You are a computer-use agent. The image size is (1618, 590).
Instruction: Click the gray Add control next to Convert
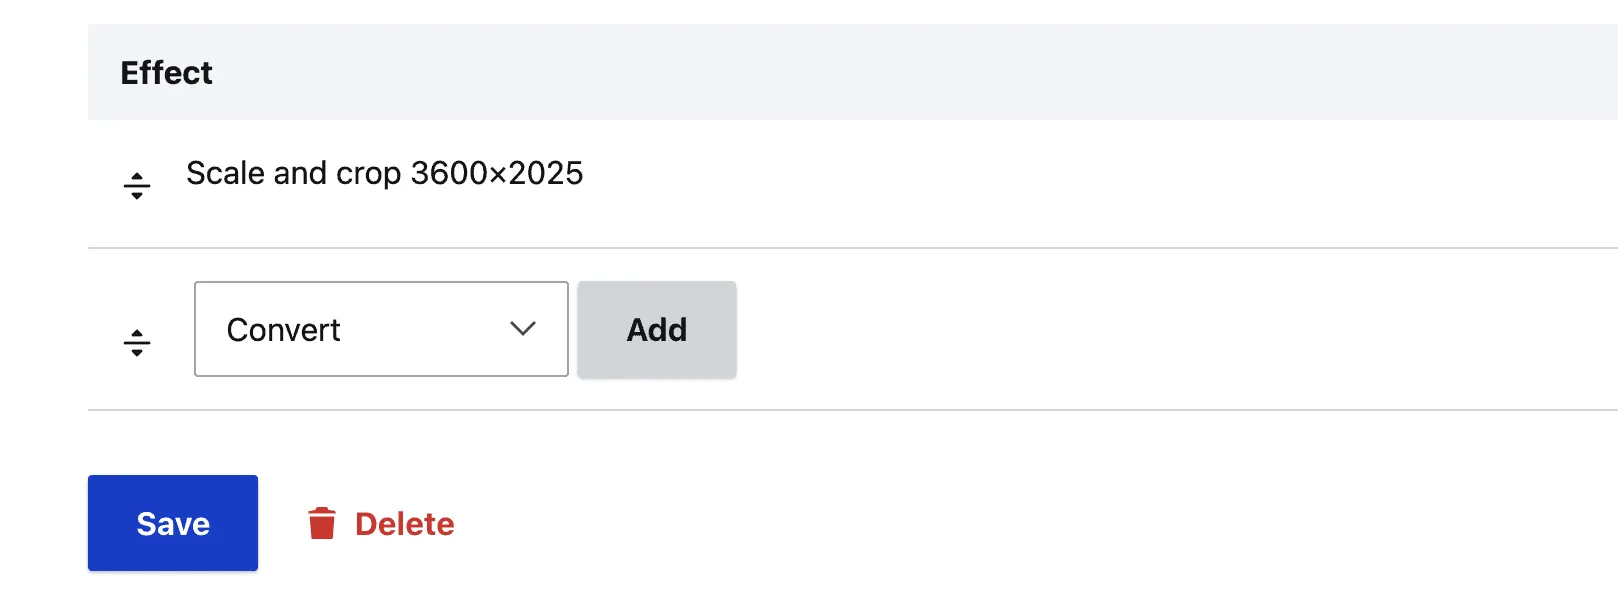[656, 329]
